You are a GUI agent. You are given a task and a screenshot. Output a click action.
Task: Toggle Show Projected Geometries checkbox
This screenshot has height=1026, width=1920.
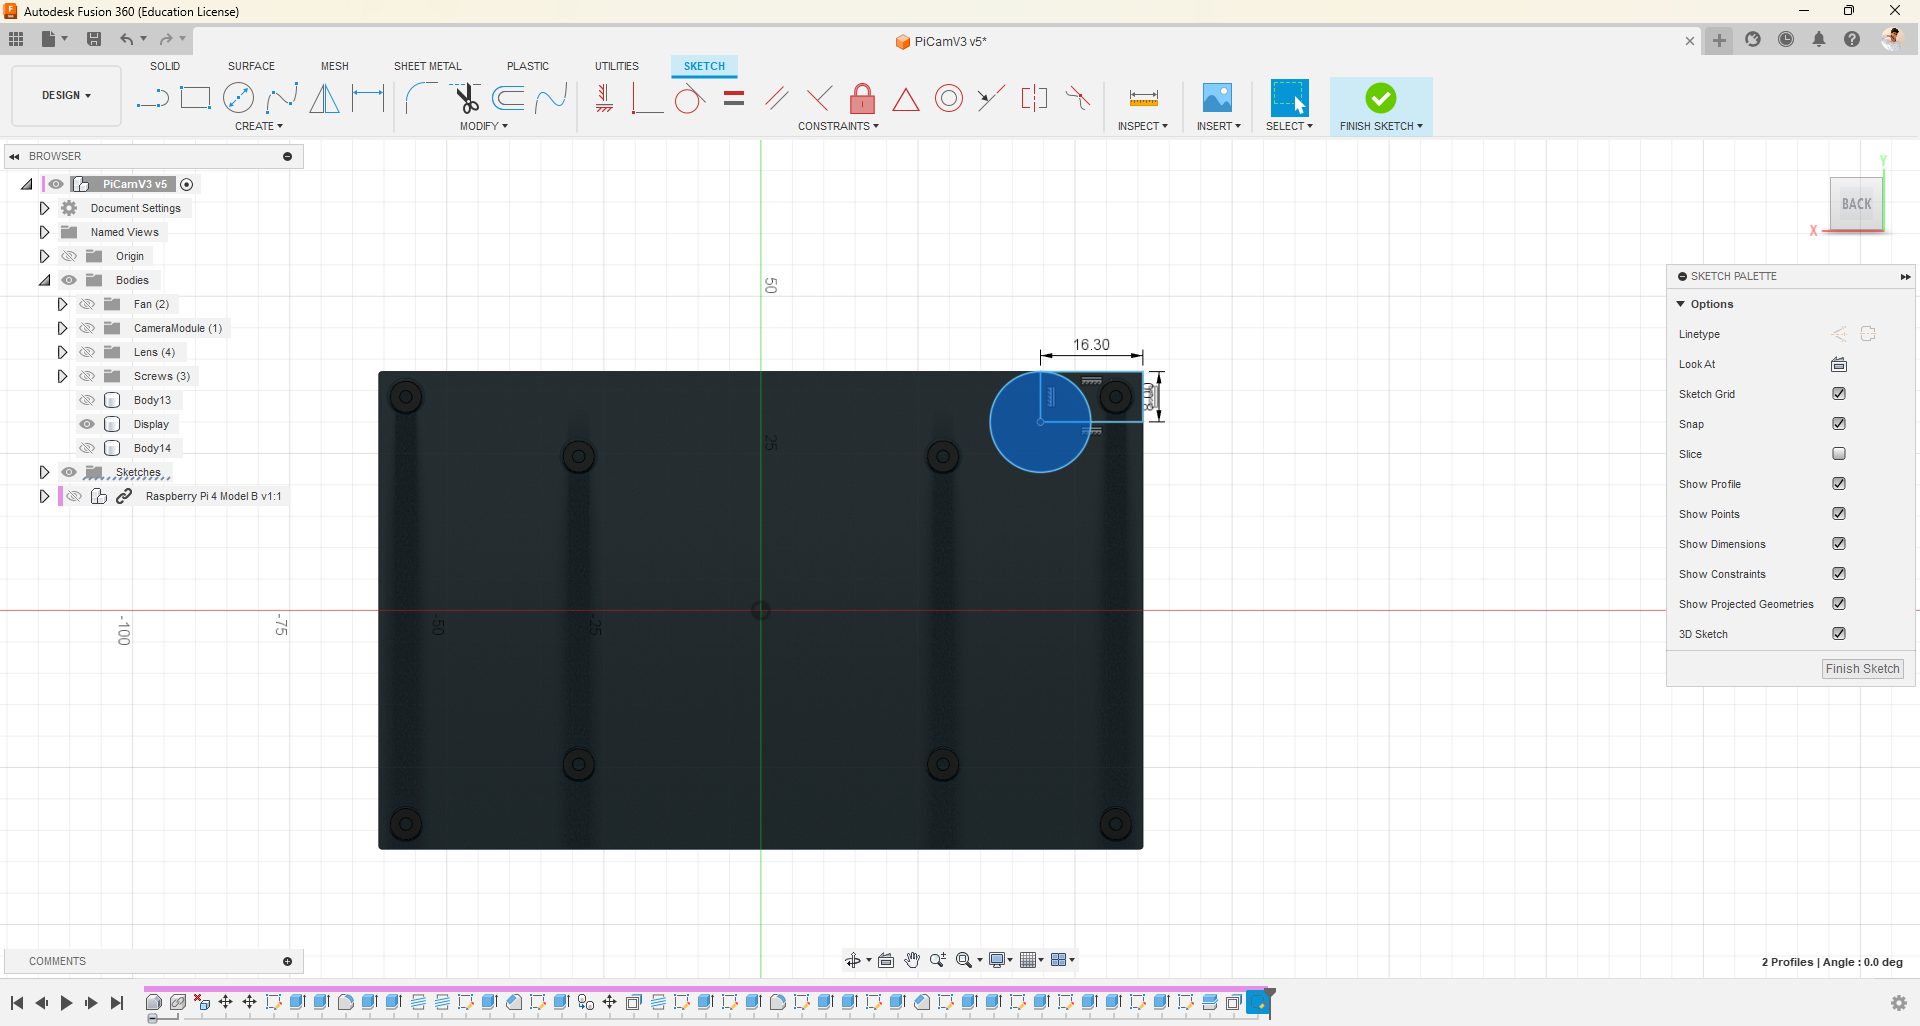[1839, 604]
